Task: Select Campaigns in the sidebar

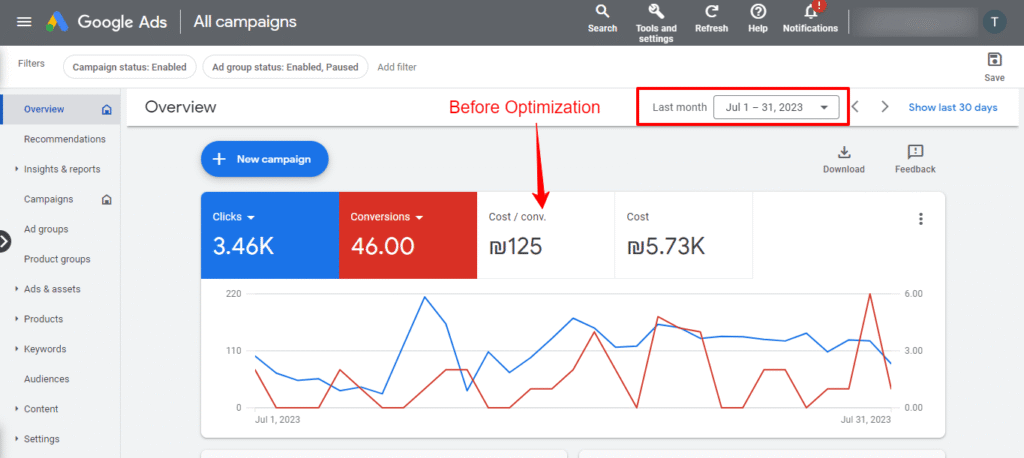Action: 48,199
